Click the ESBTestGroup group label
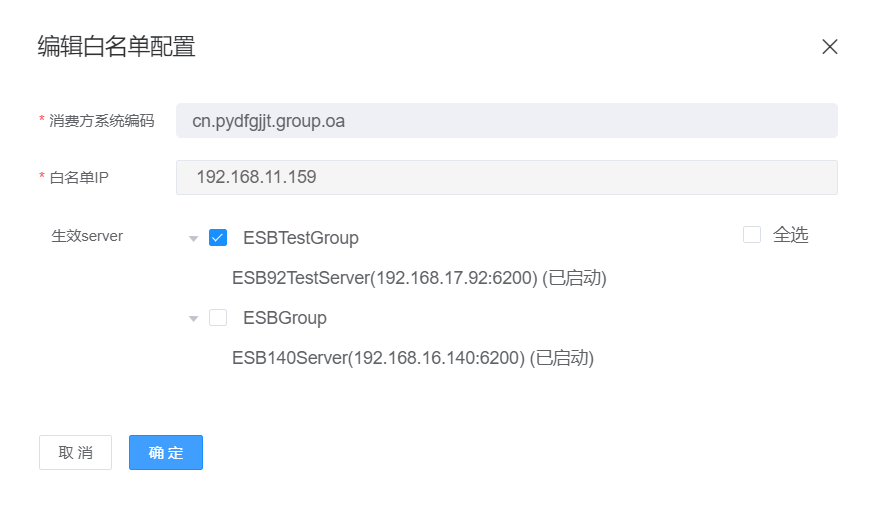This screenshot has width=869, height=514. [301, 238]
